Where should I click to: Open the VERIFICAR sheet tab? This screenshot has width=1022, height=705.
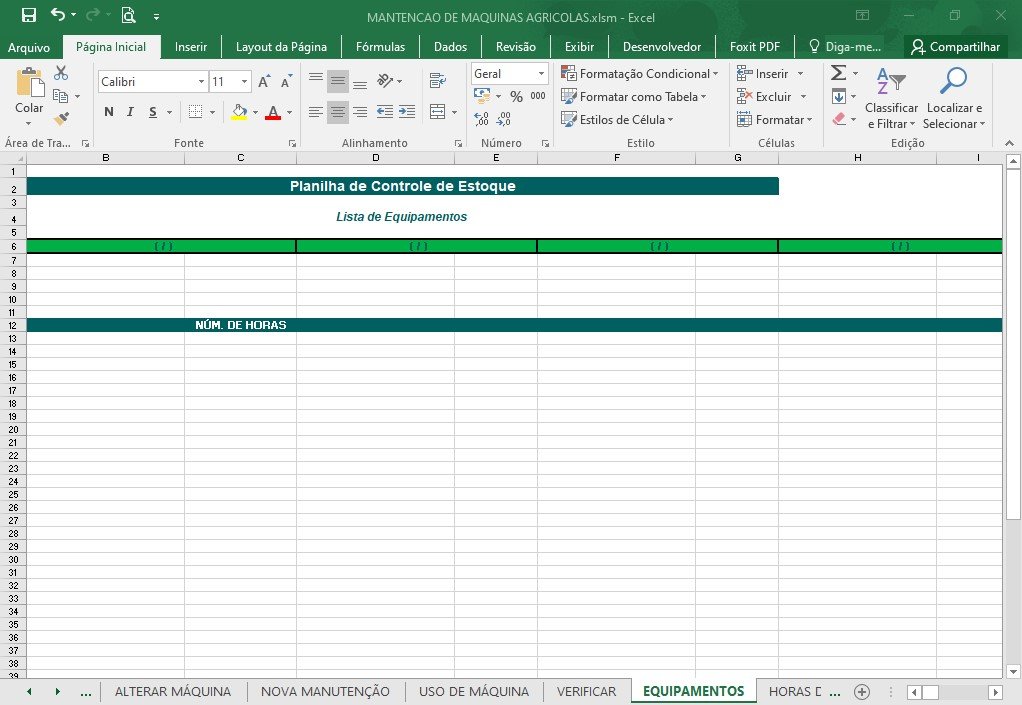586,691
